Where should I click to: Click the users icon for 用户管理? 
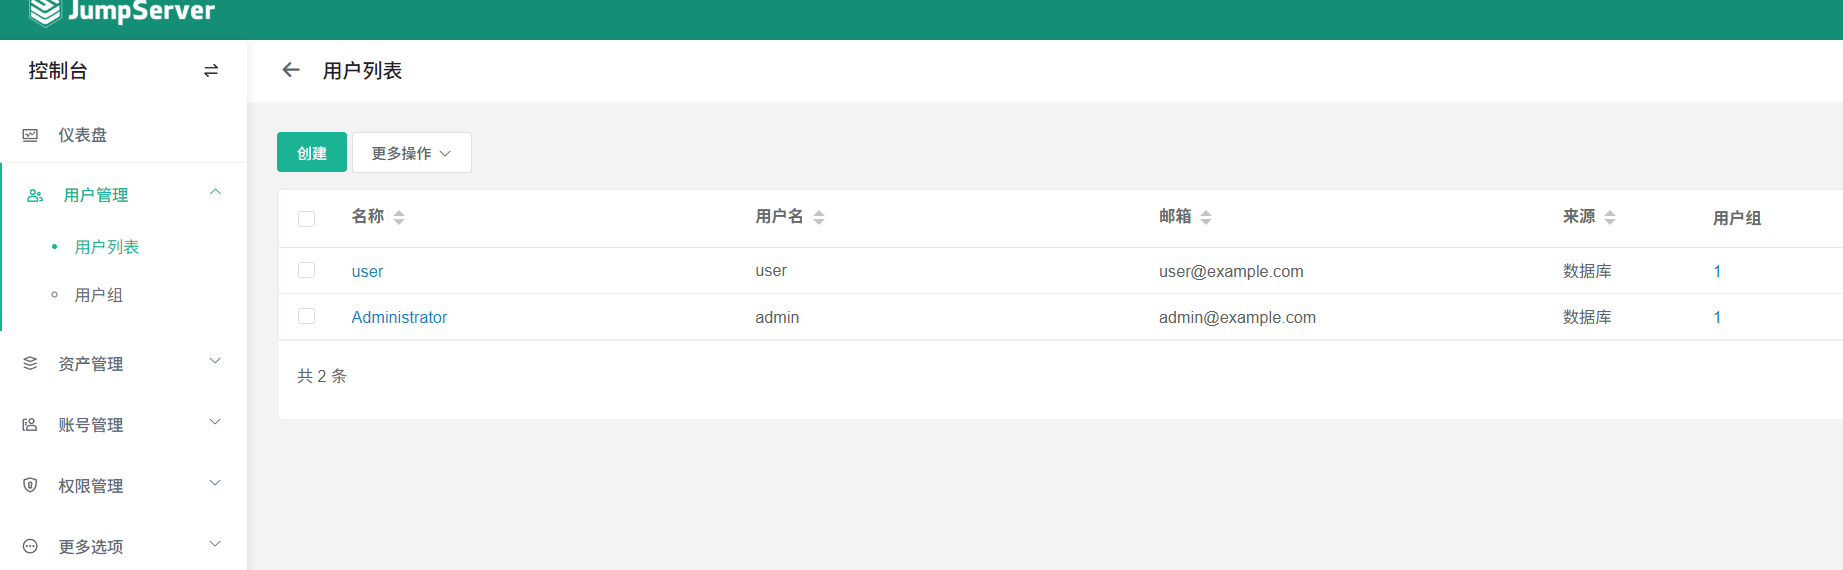(x=35, y=196)
